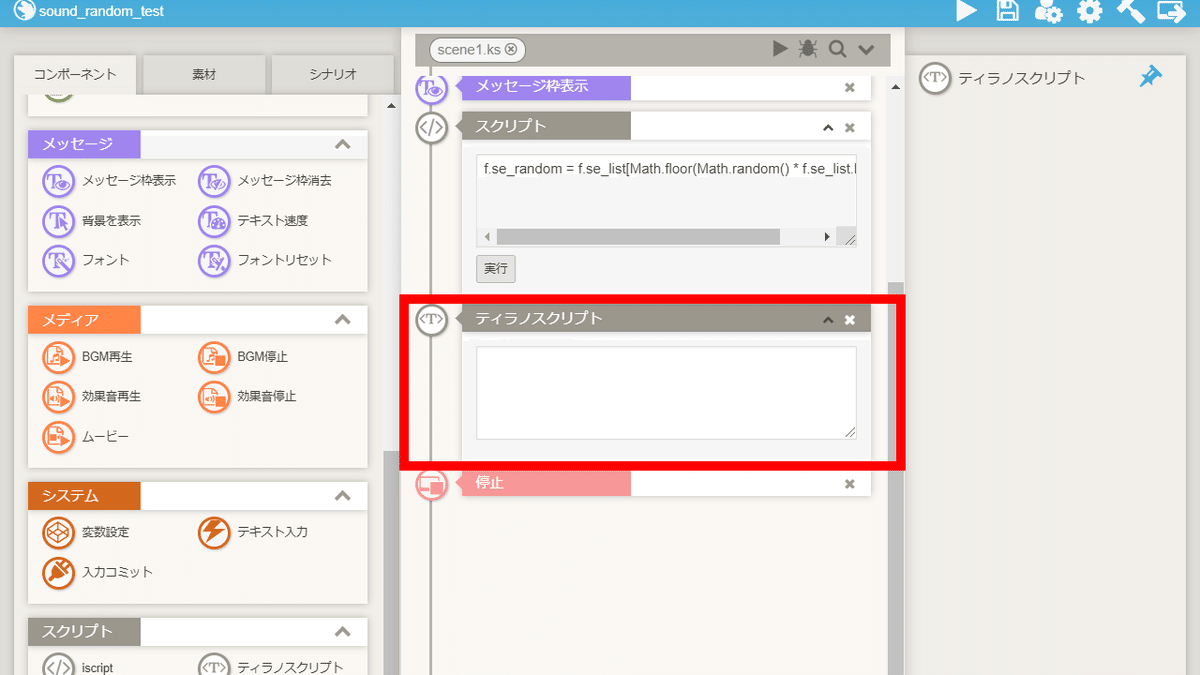Click the pin icon in properties panel
Image resolution: width=1200 pixels, height=675 pixels.
(1151, 77)
